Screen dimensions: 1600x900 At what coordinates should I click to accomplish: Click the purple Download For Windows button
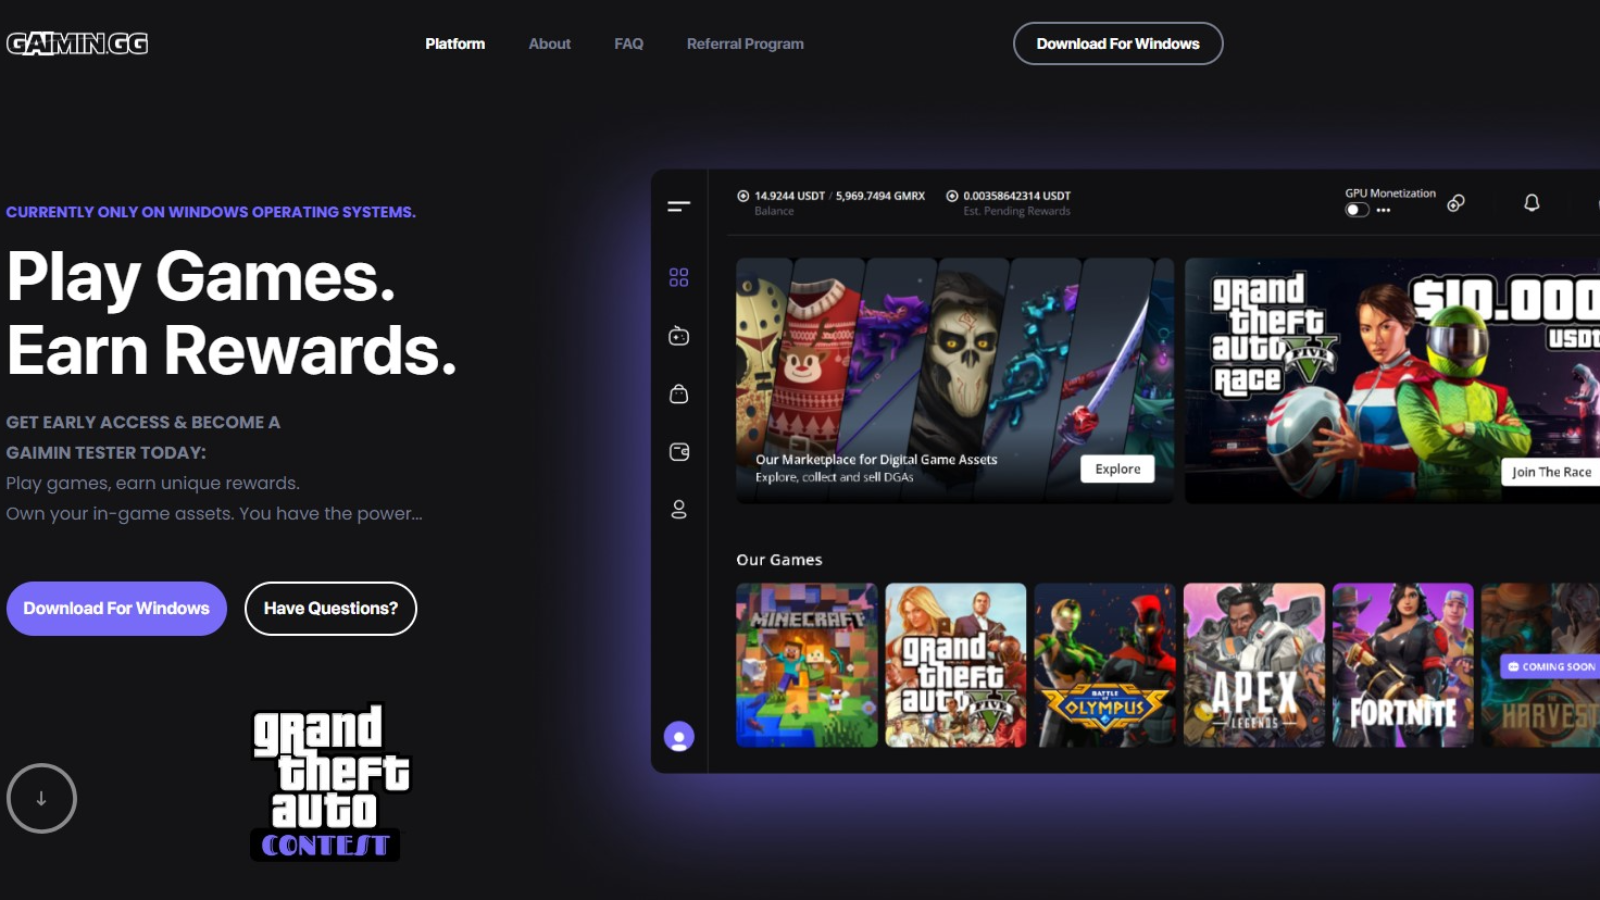point(116,608)
